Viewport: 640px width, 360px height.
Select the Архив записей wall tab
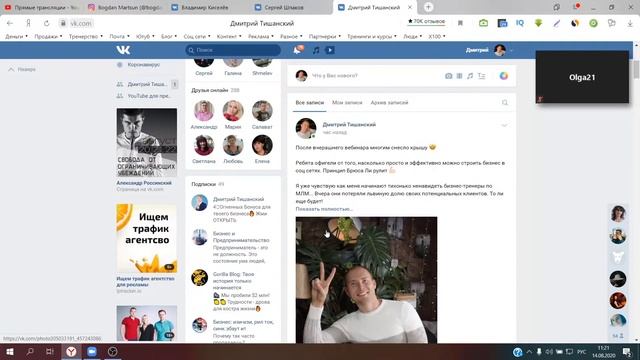click(389, 102)
